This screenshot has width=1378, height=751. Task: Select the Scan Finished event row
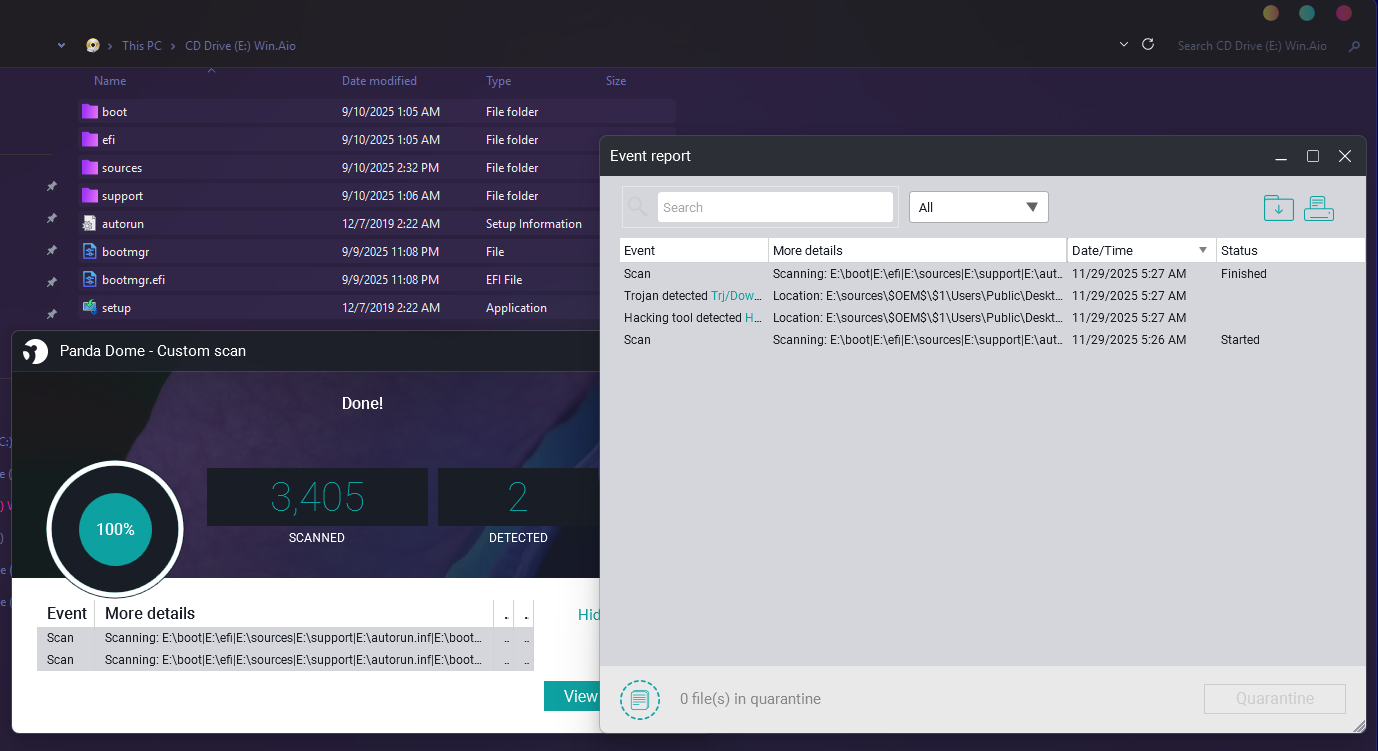992,274
